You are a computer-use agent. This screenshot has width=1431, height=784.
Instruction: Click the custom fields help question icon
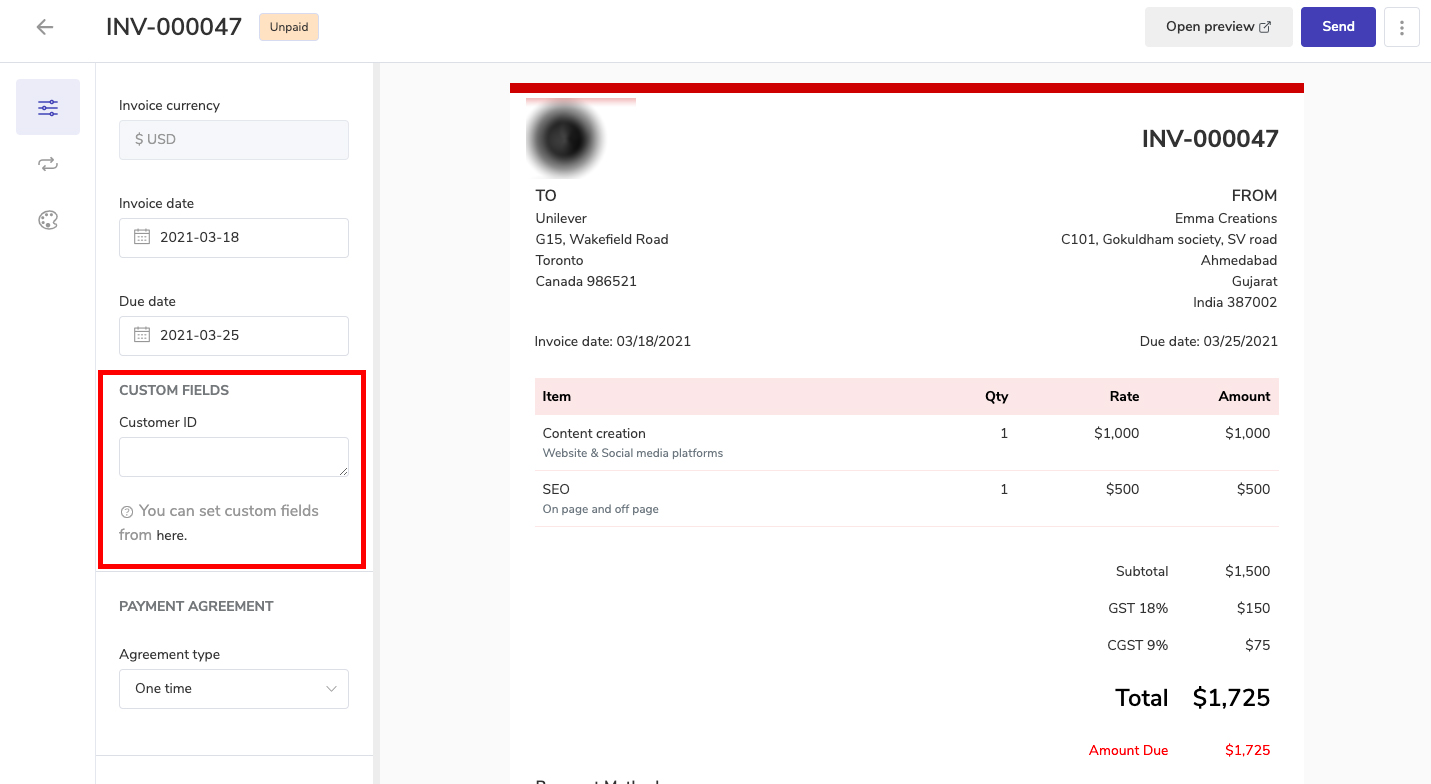(127, 512)
